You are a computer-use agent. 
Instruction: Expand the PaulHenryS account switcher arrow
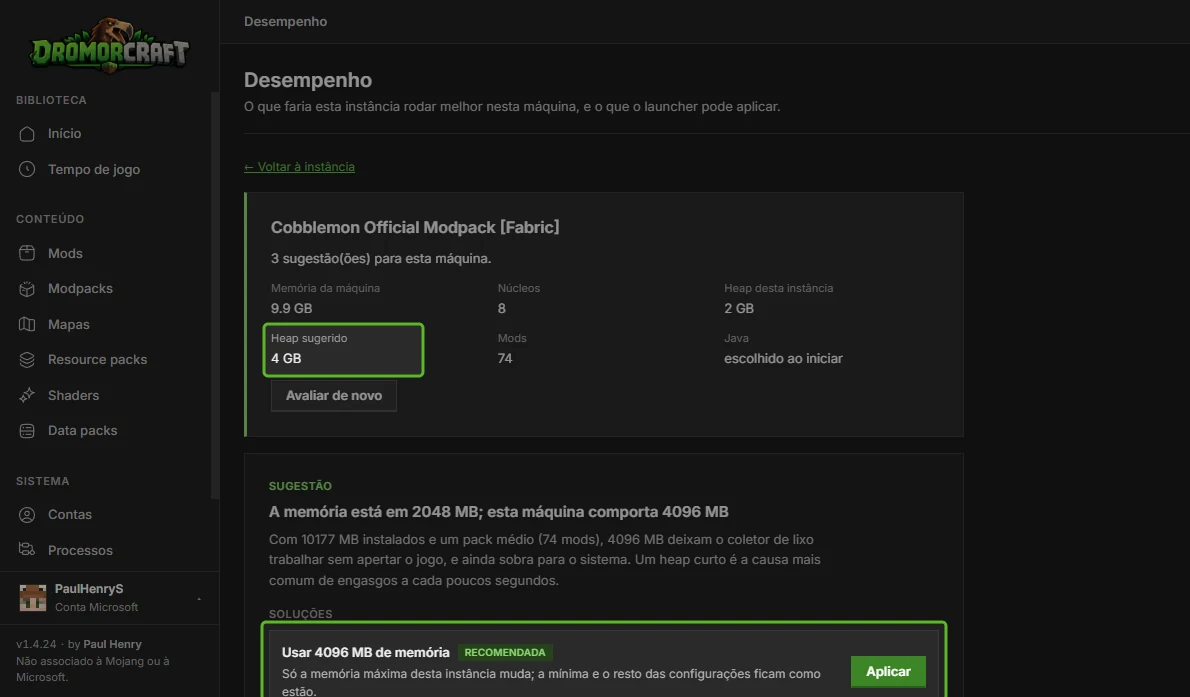pyautogui.click(x=199, y=598)
